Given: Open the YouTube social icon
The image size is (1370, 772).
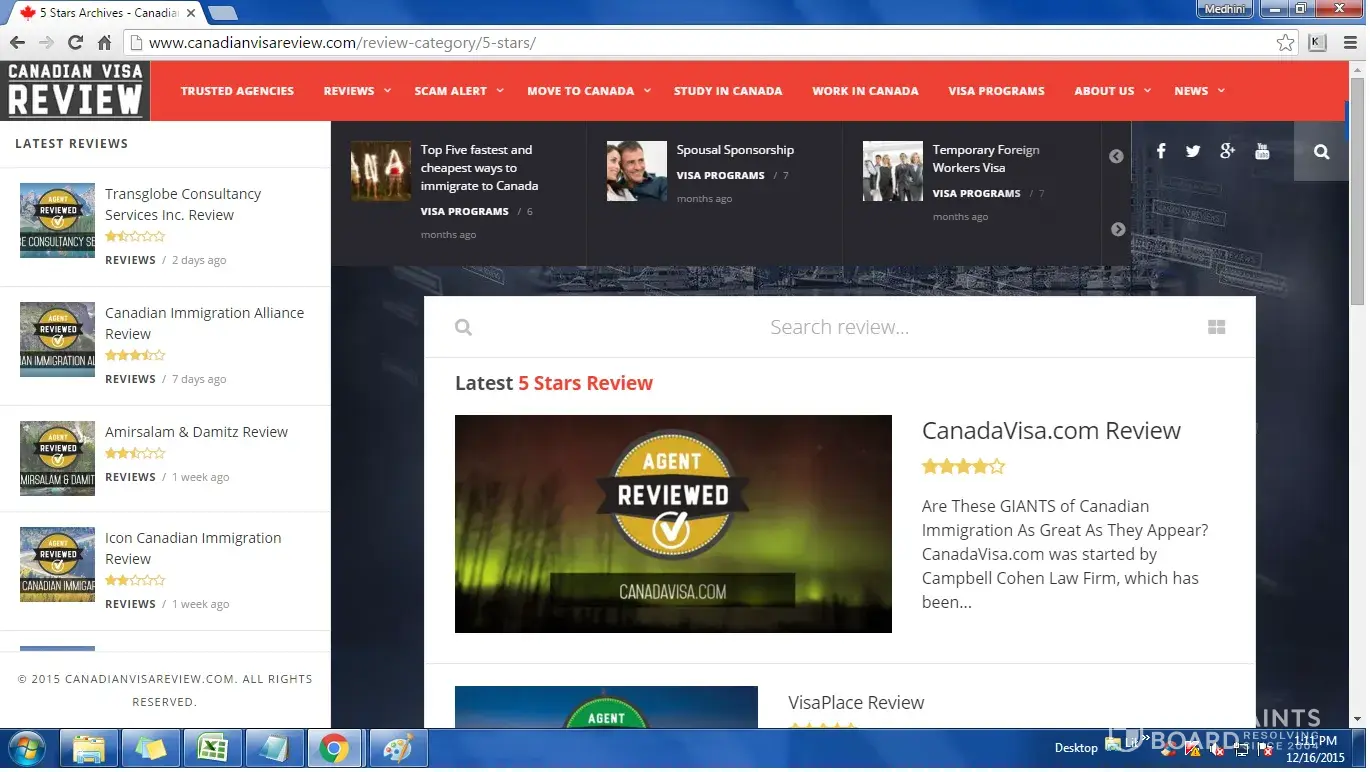Looking at the screenshot, I should point(1262,151).
